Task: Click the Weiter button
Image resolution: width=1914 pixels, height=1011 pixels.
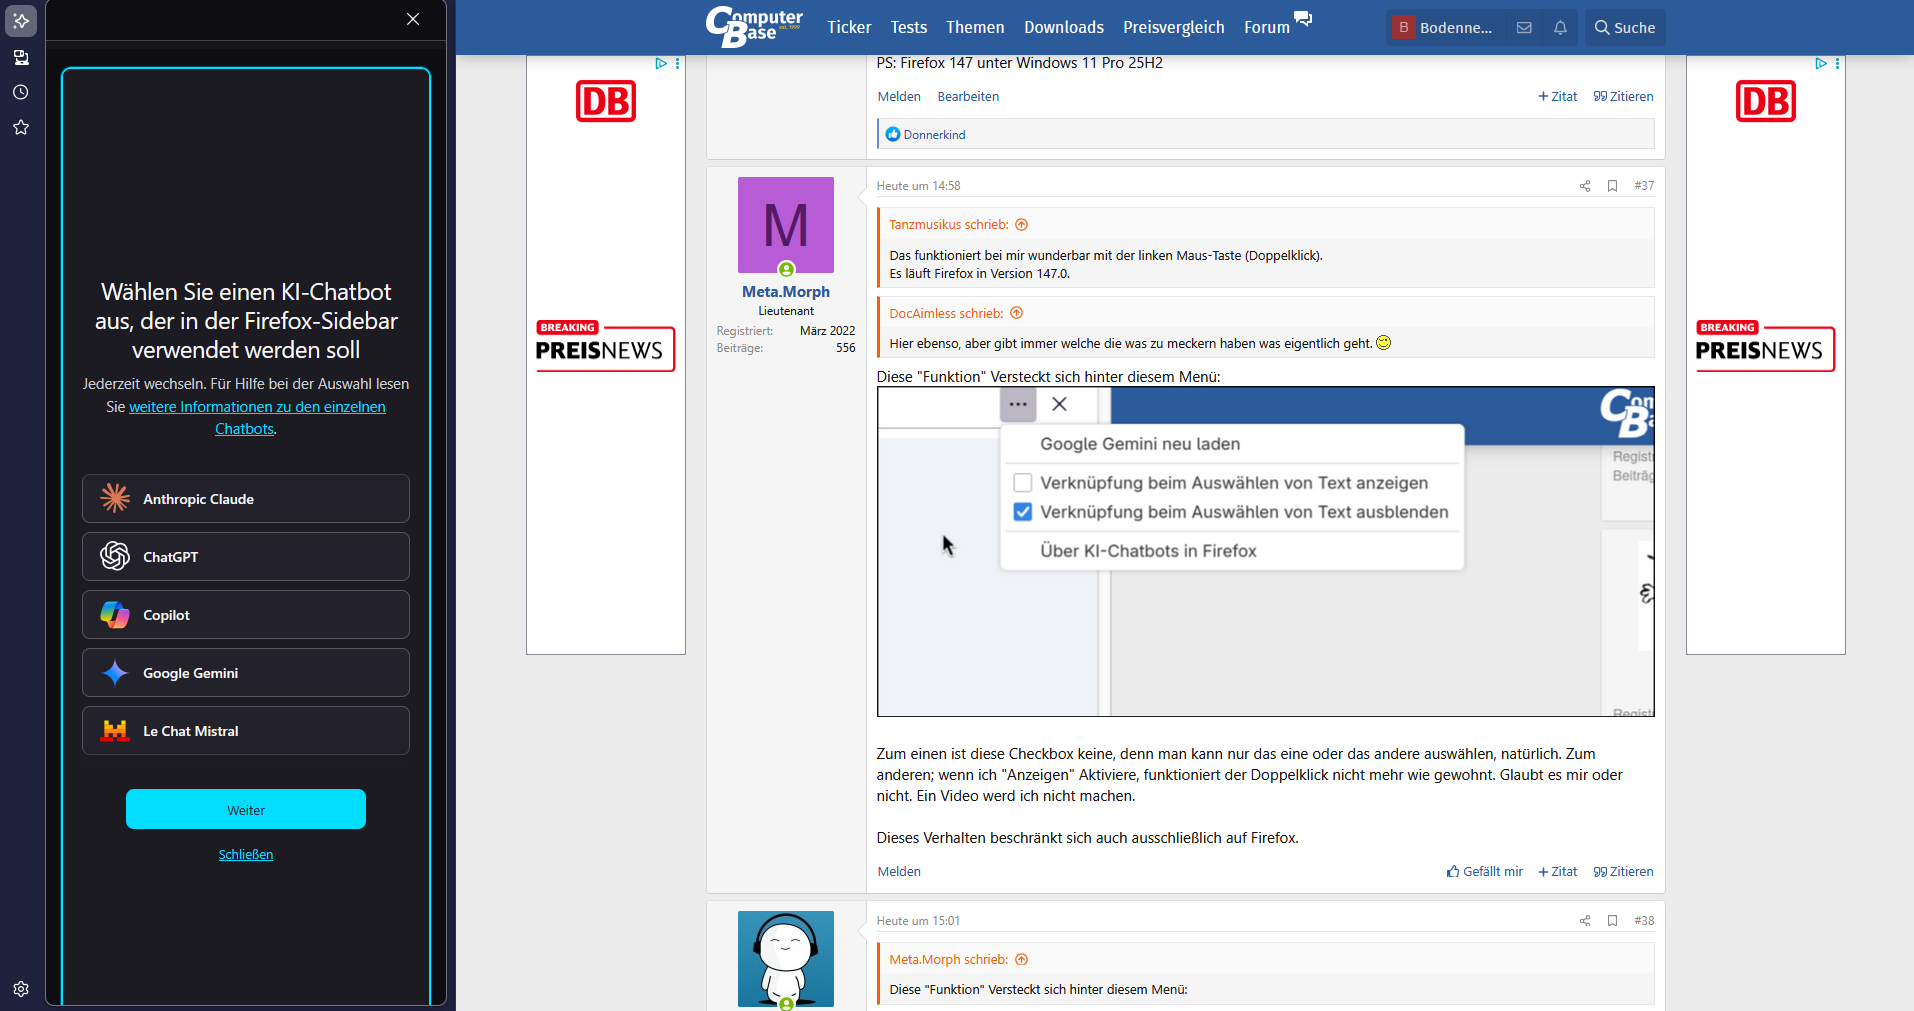Action: click(x=246, y=809)
